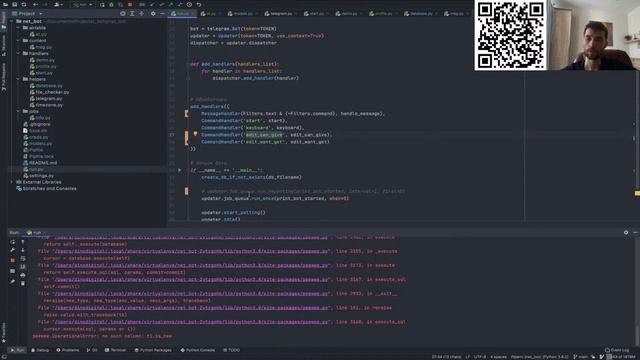Select file_checker.py in project tree
Image resolution: width=640 pixels, height=360 pixels.
coord(52,92)
